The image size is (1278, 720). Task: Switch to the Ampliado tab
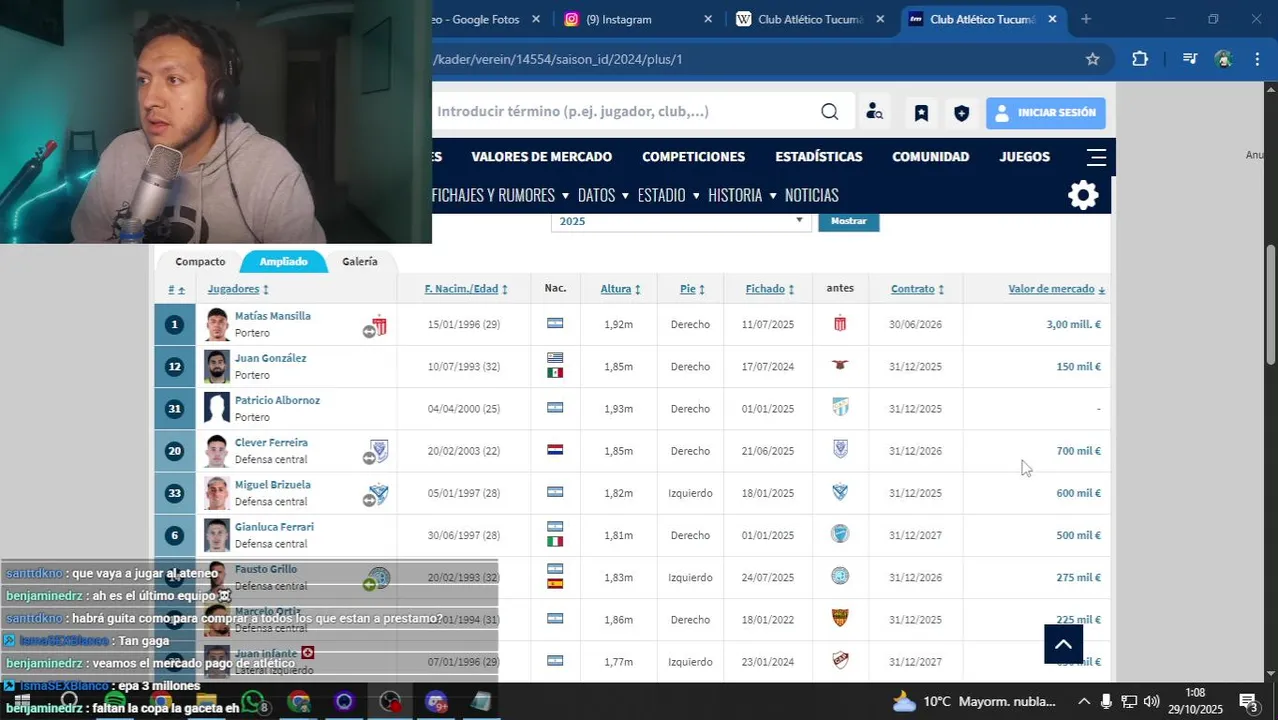point(283,262)
